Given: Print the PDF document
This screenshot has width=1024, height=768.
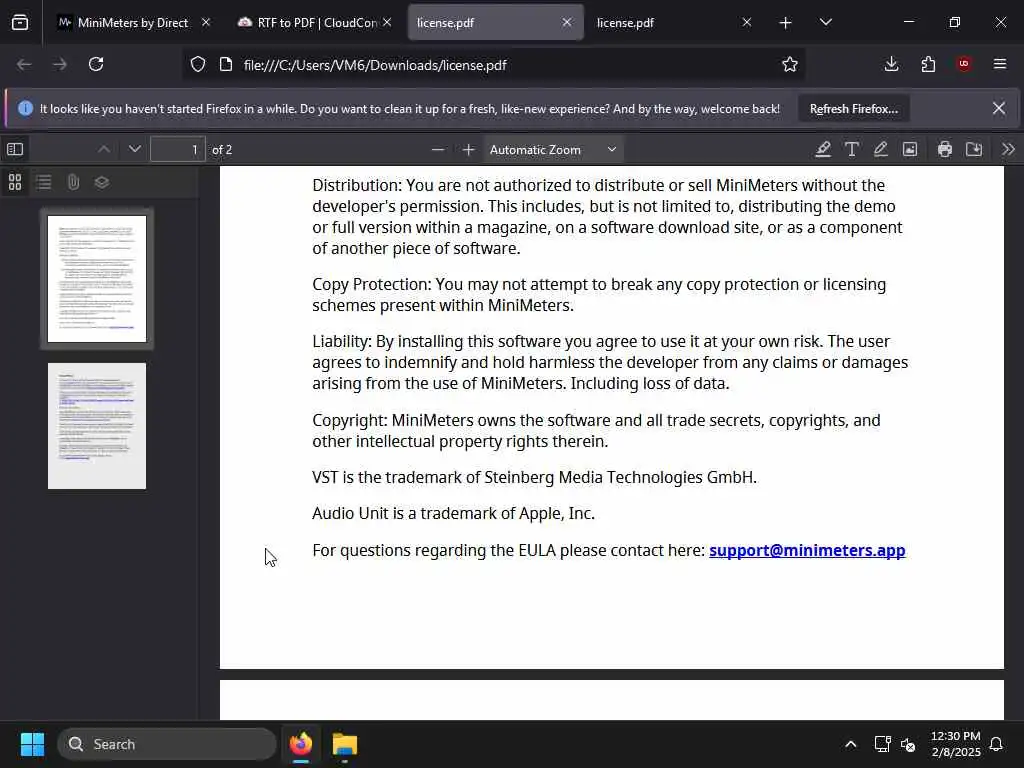Looking at the screenshot, I should [x=945, y=150].
